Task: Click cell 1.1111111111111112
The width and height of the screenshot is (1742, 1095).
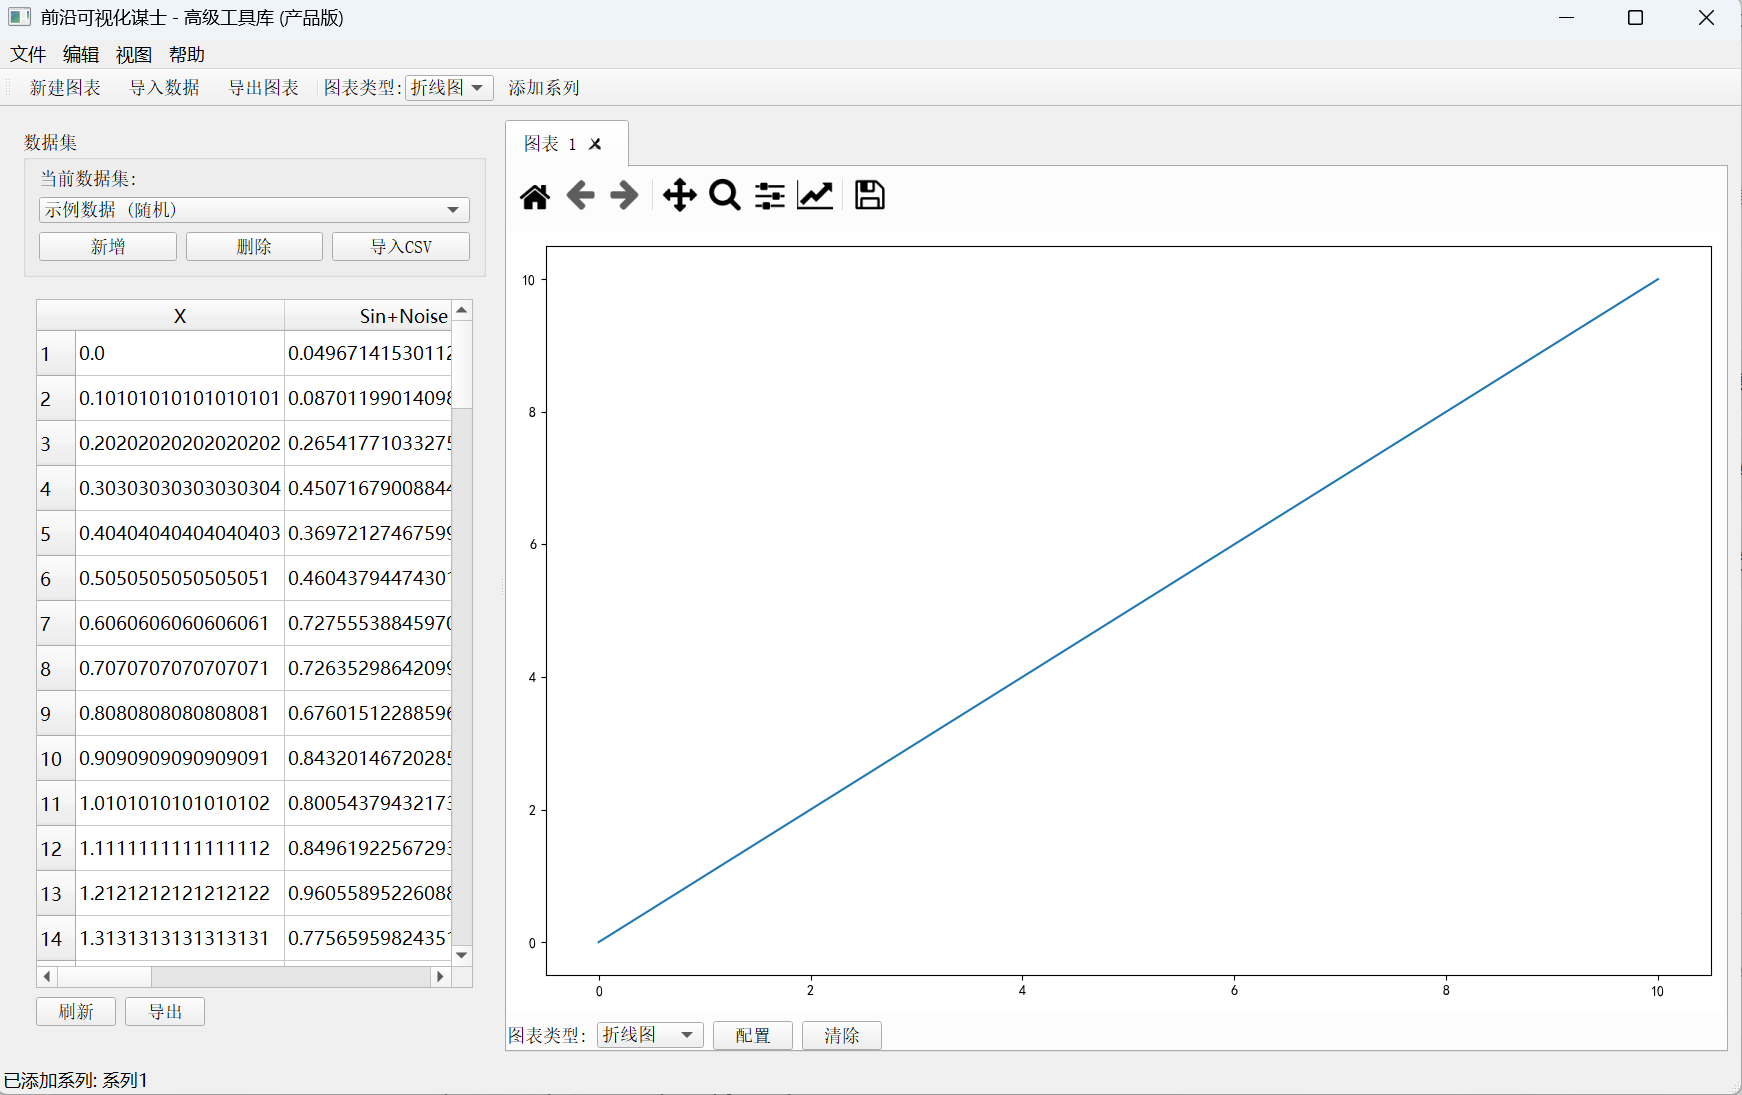Action: [180, 849]
